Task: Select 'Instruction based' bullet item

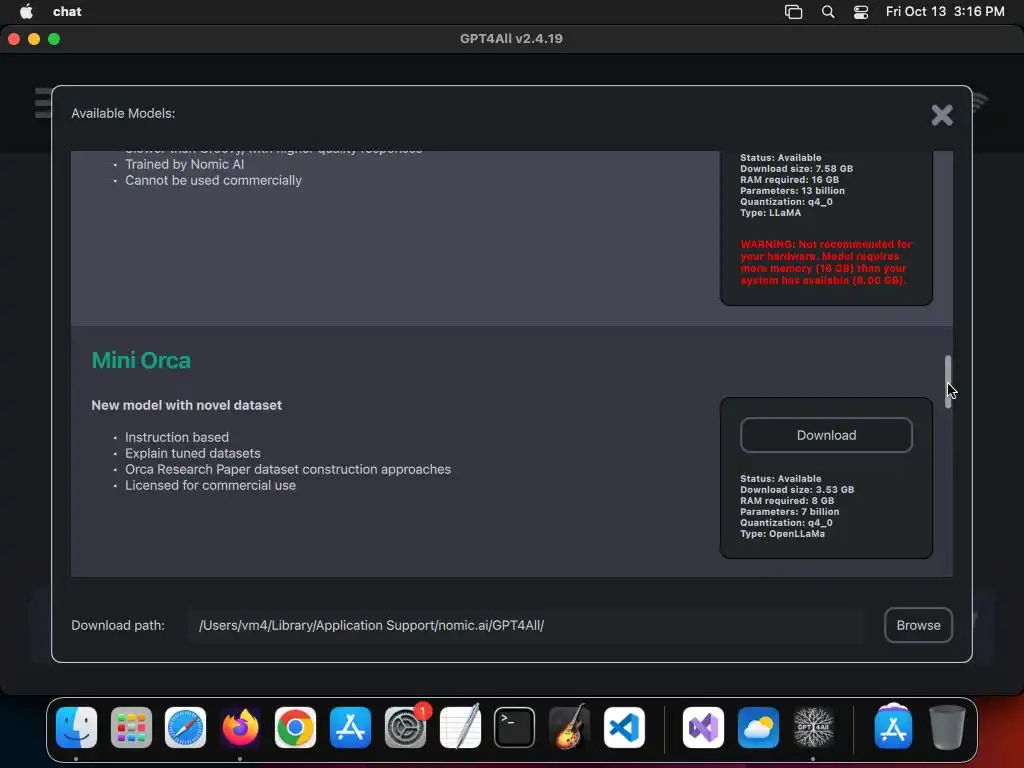Action: point(177,437)
